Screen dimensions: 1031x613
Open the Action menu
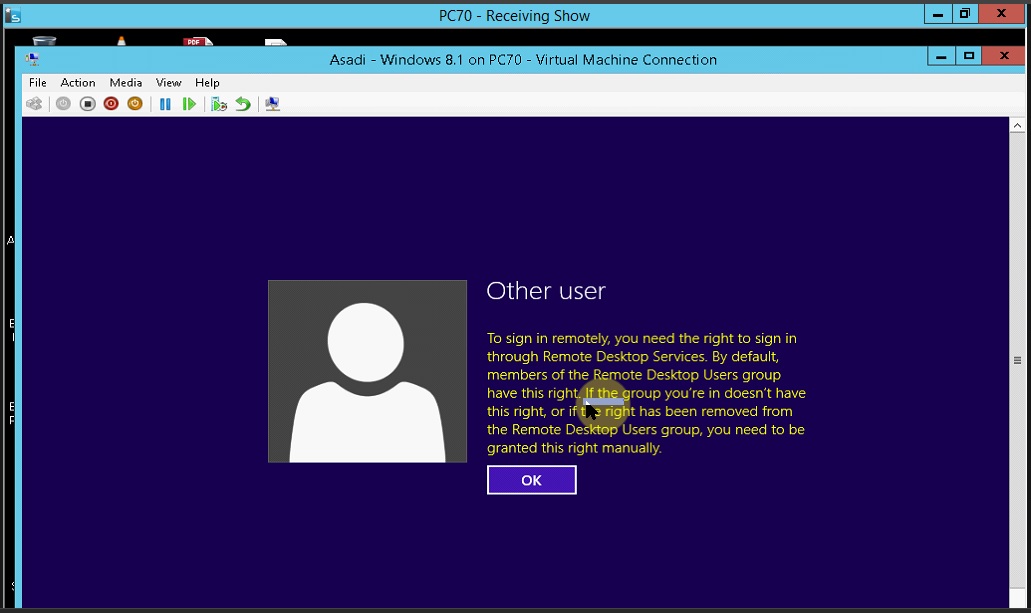point(77,83)
